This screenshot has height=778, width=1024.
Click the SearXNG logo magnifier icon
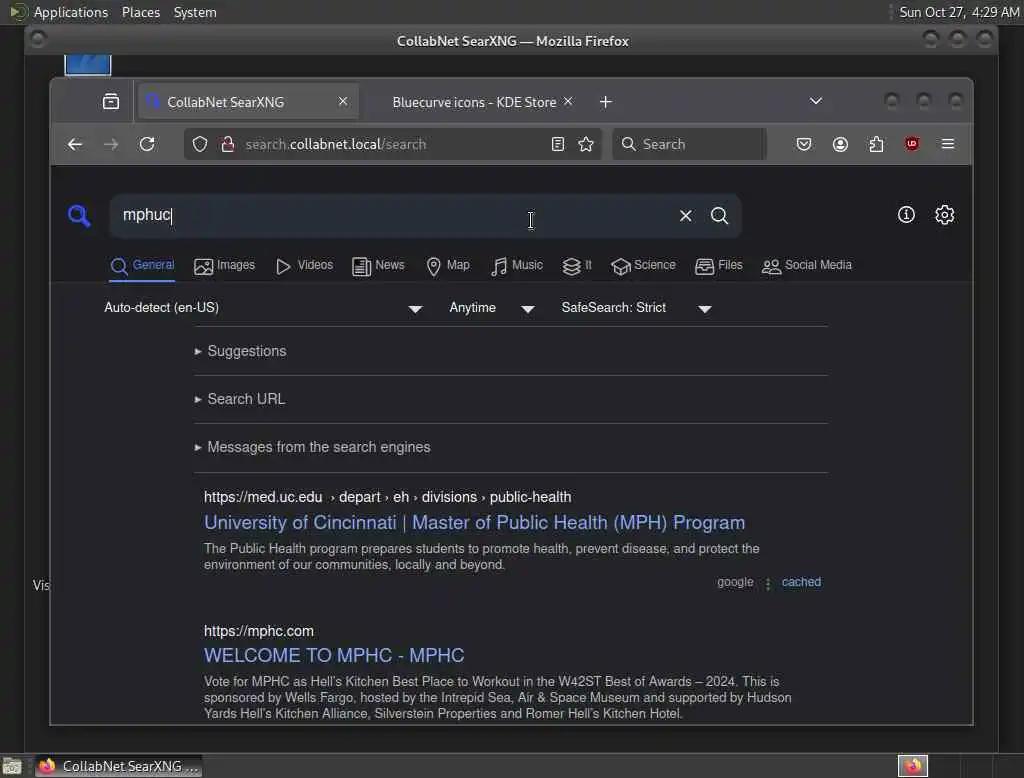[x=79, y=215]
